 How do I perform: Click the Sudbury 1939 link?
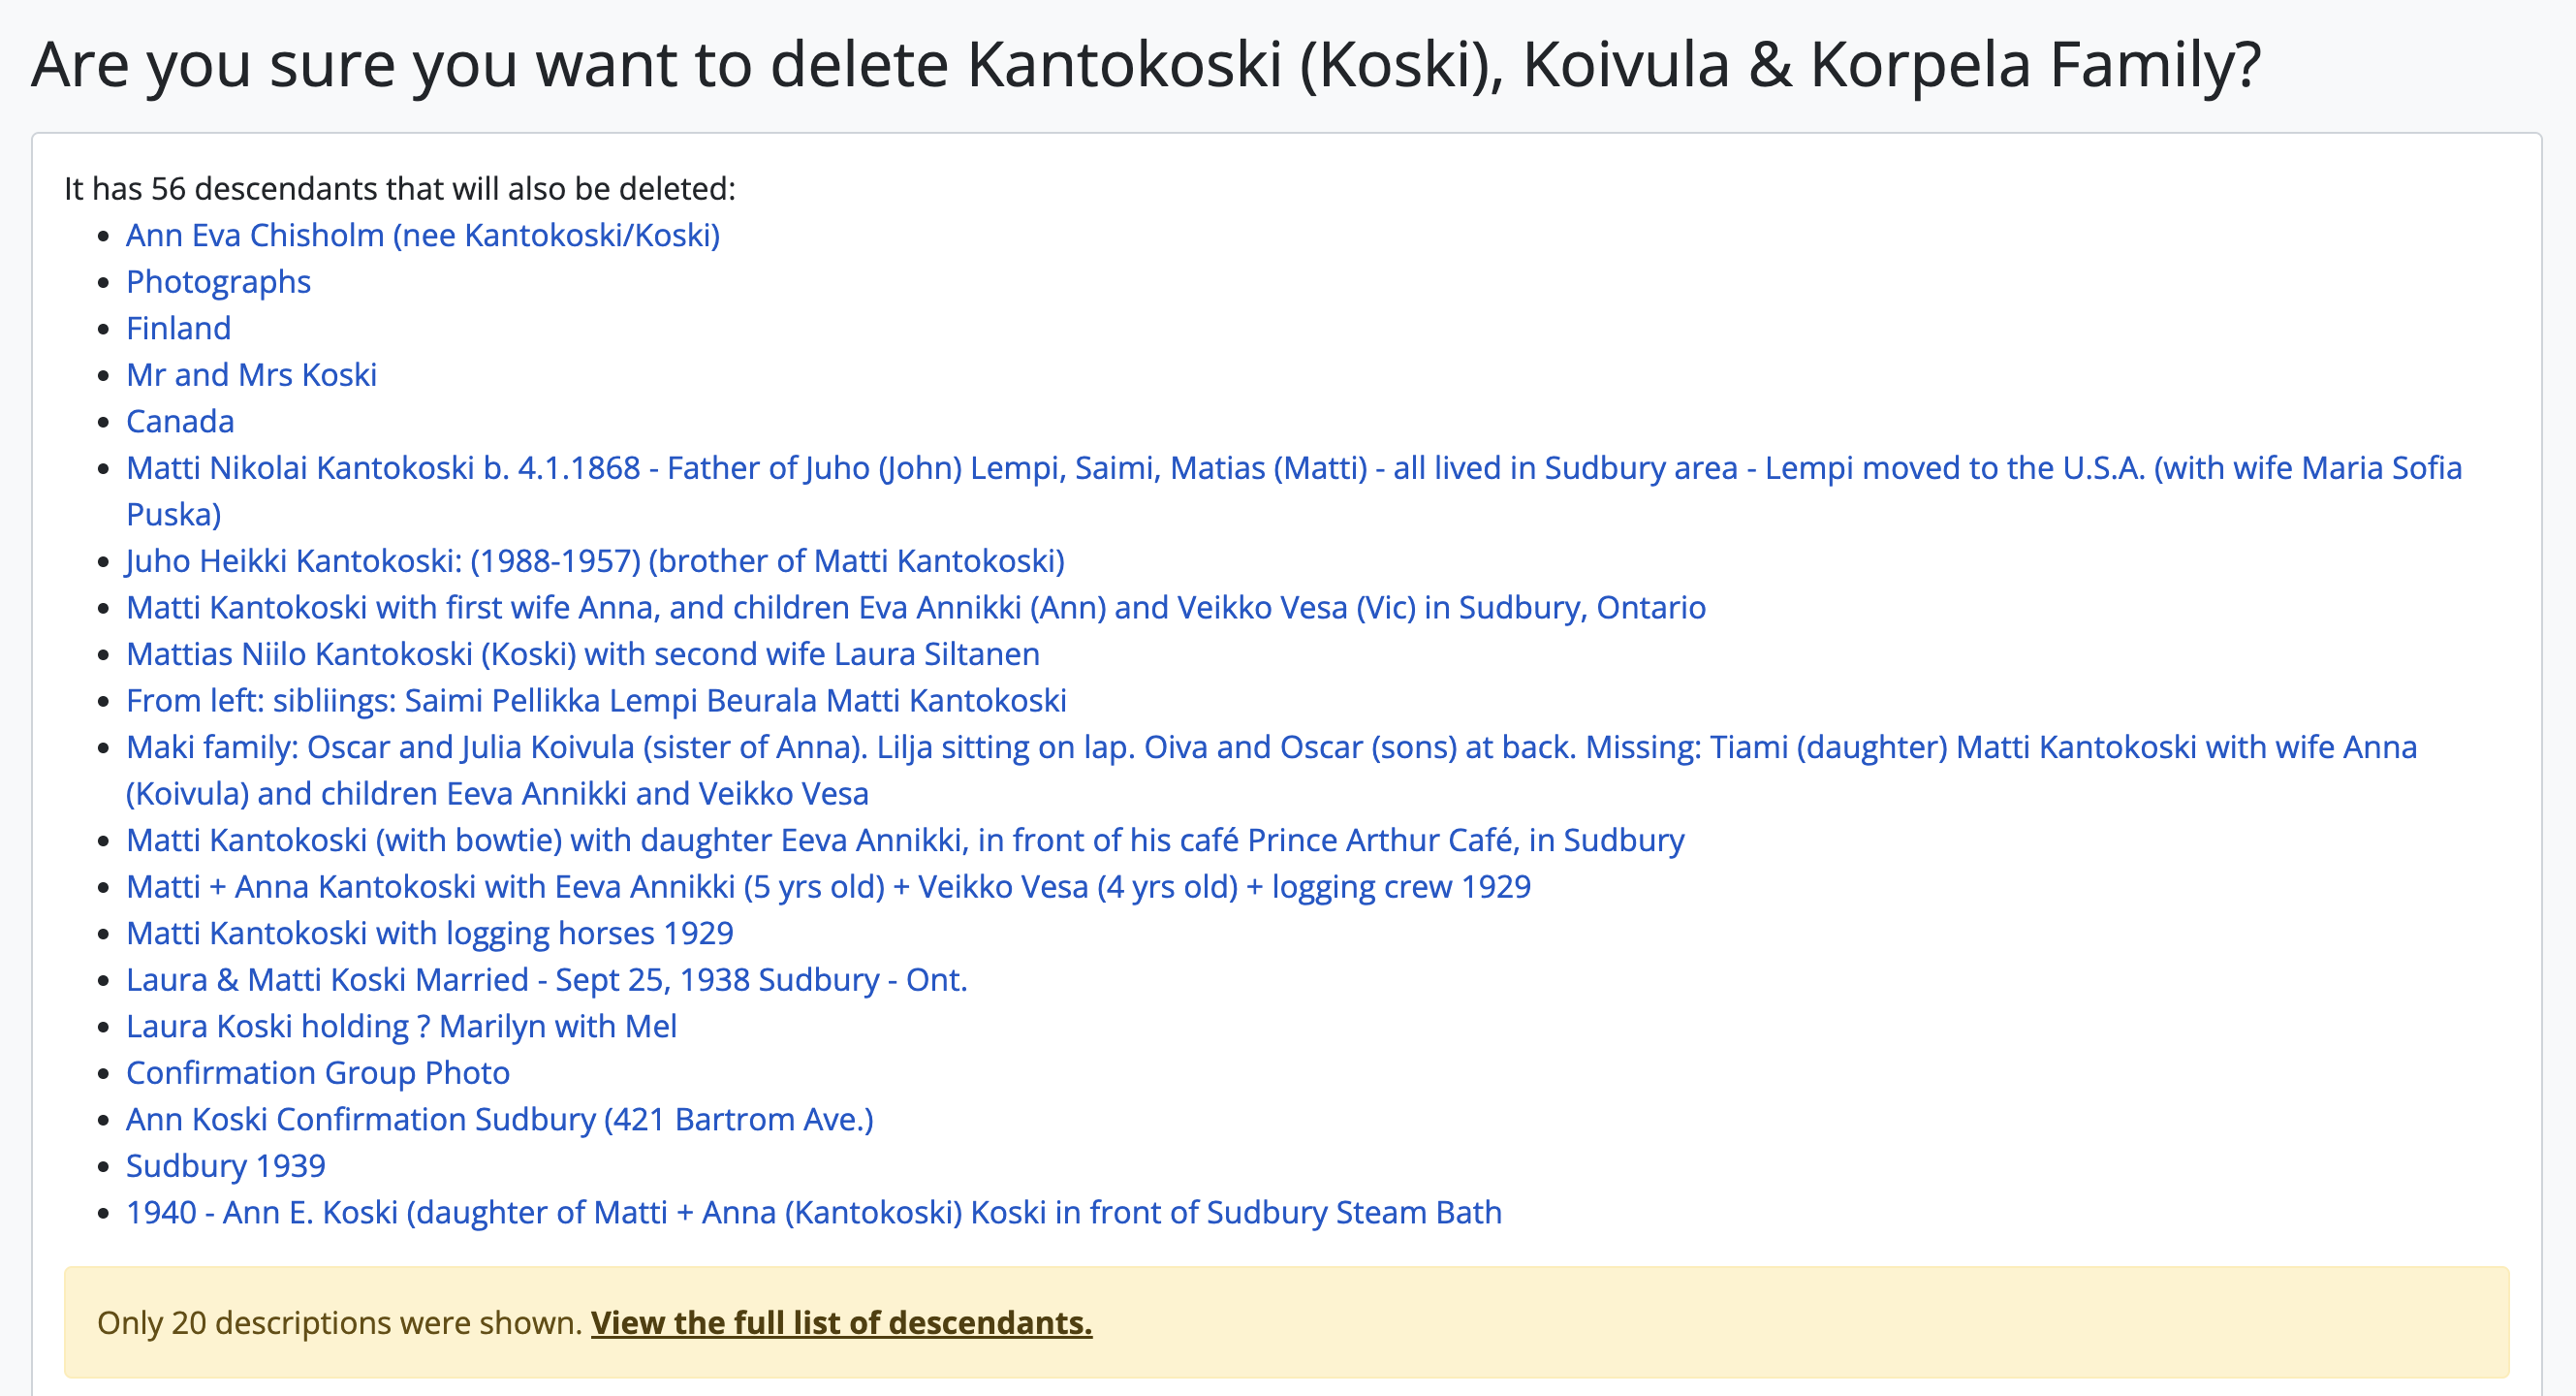pos(225,1166)
